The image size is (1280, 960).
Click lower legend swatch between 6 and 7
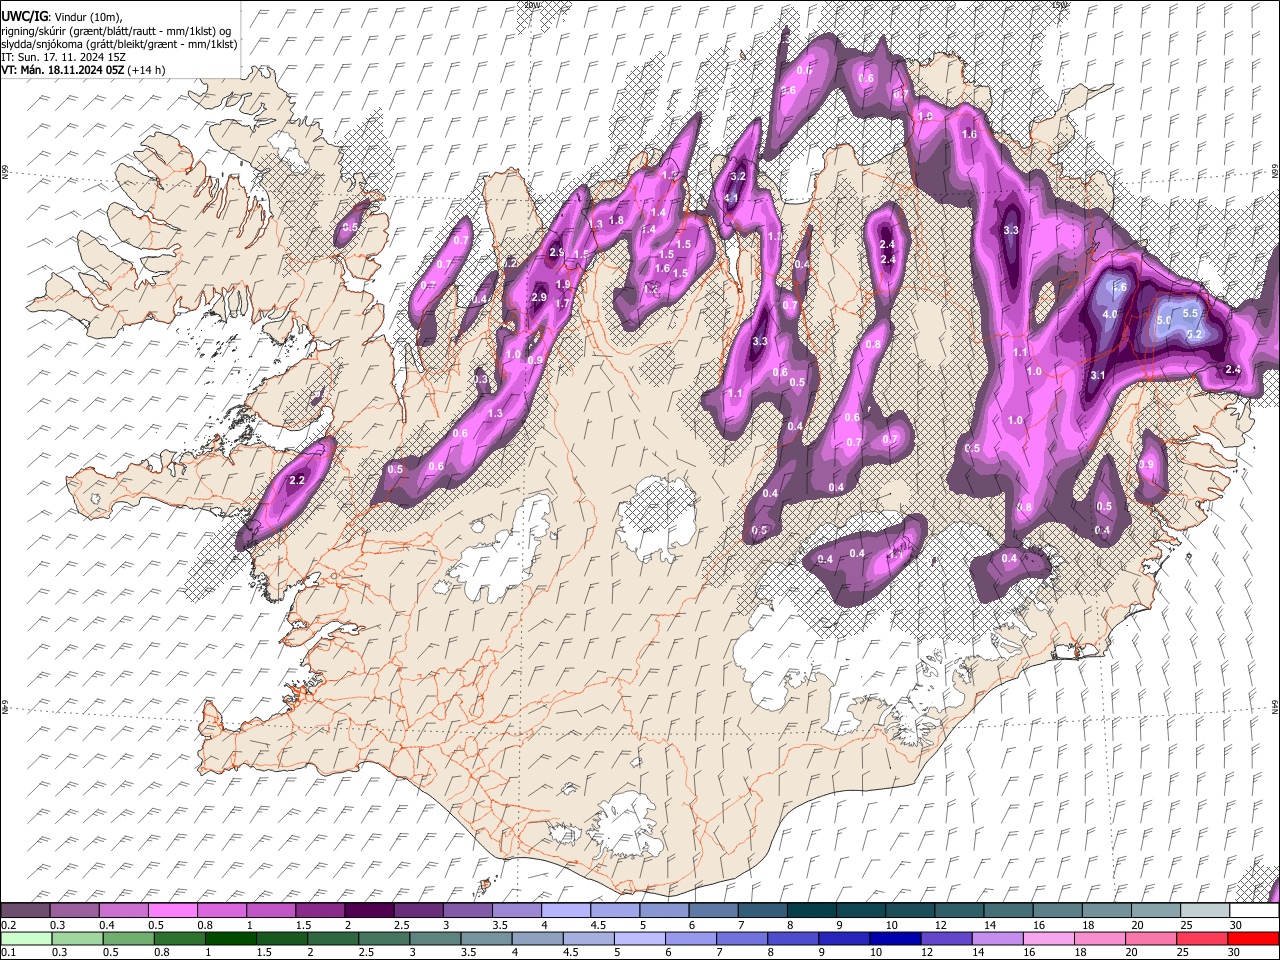[690, 938]
